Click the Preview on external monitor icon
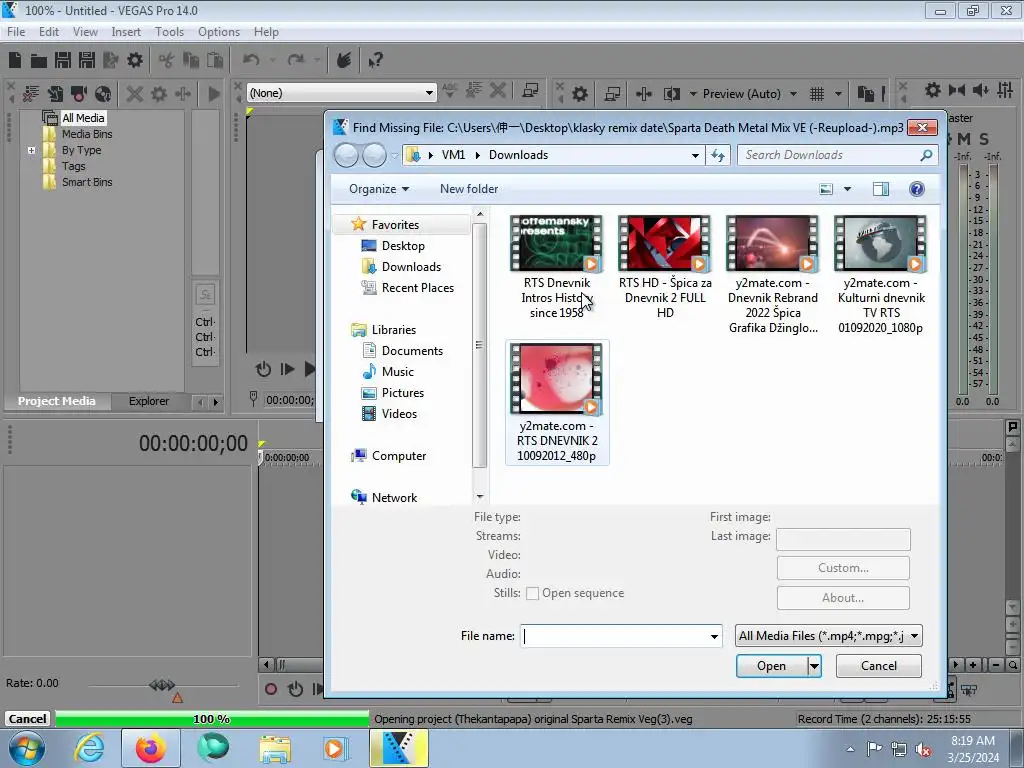The height and width of the screenshot is (768, 1024). click(612, 94)
